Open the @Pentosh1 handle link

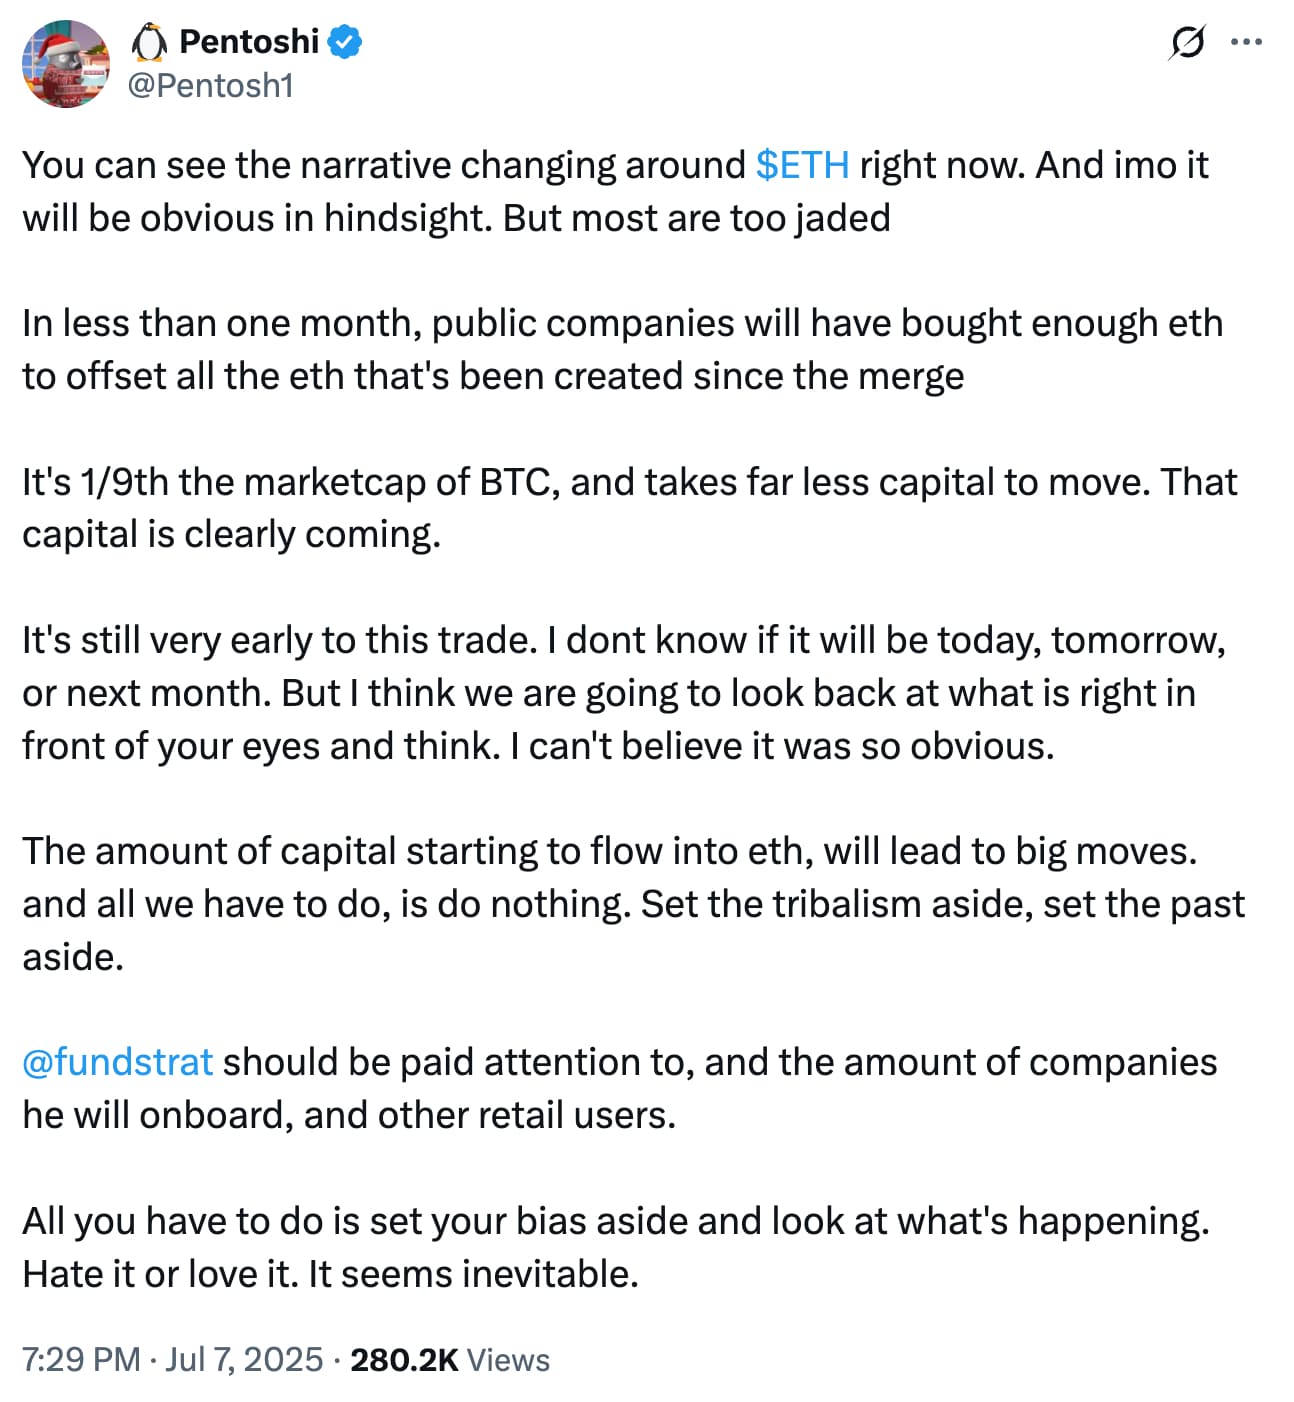pyautogui.click(x=210, y=86)
